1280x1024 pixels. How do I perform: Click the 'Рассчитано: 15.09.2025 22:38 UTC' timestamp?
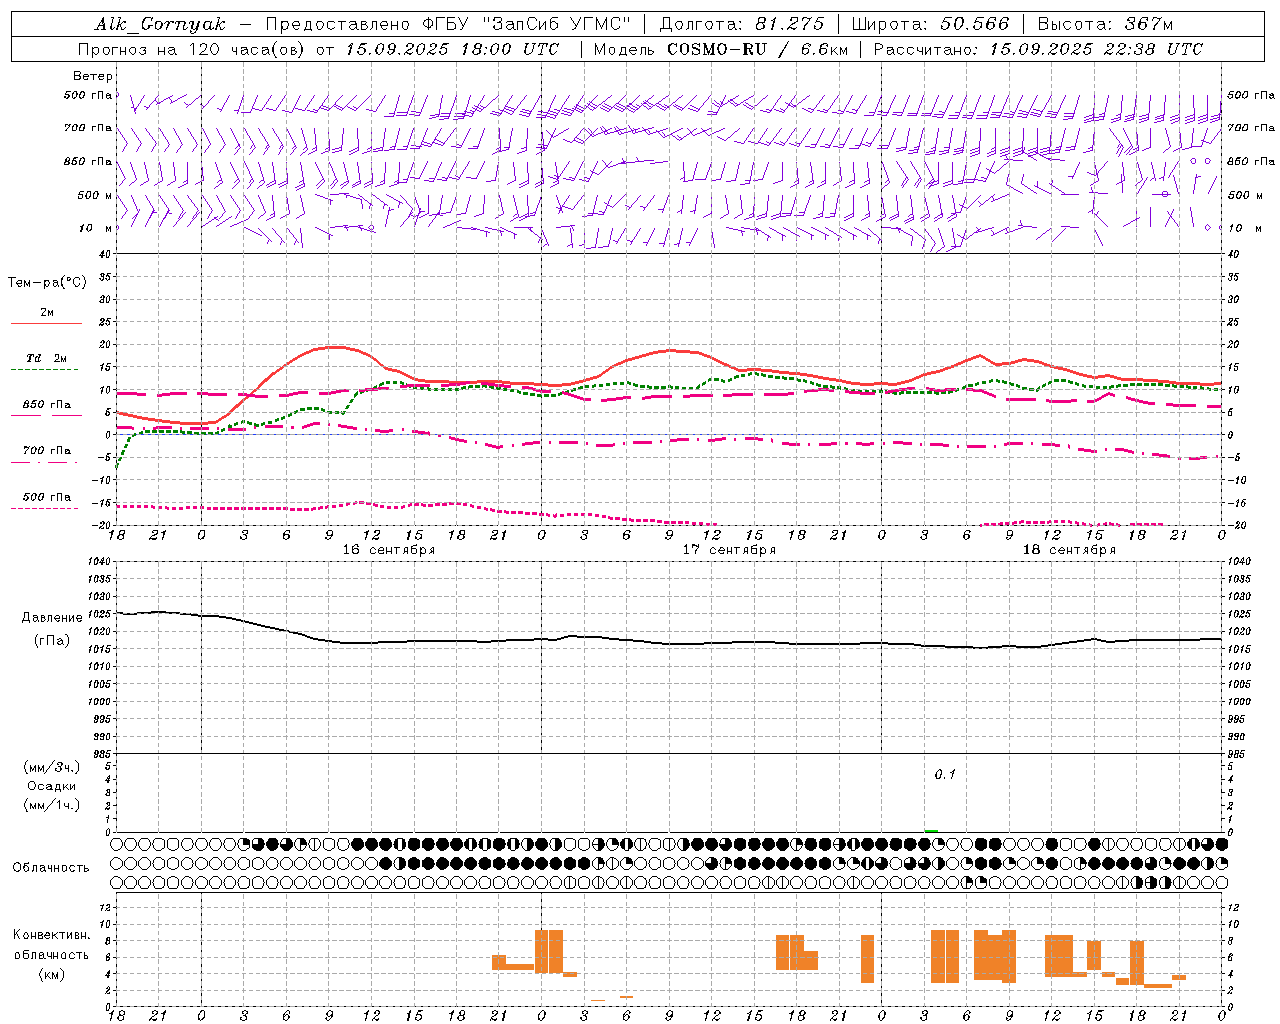point(1038,49)
